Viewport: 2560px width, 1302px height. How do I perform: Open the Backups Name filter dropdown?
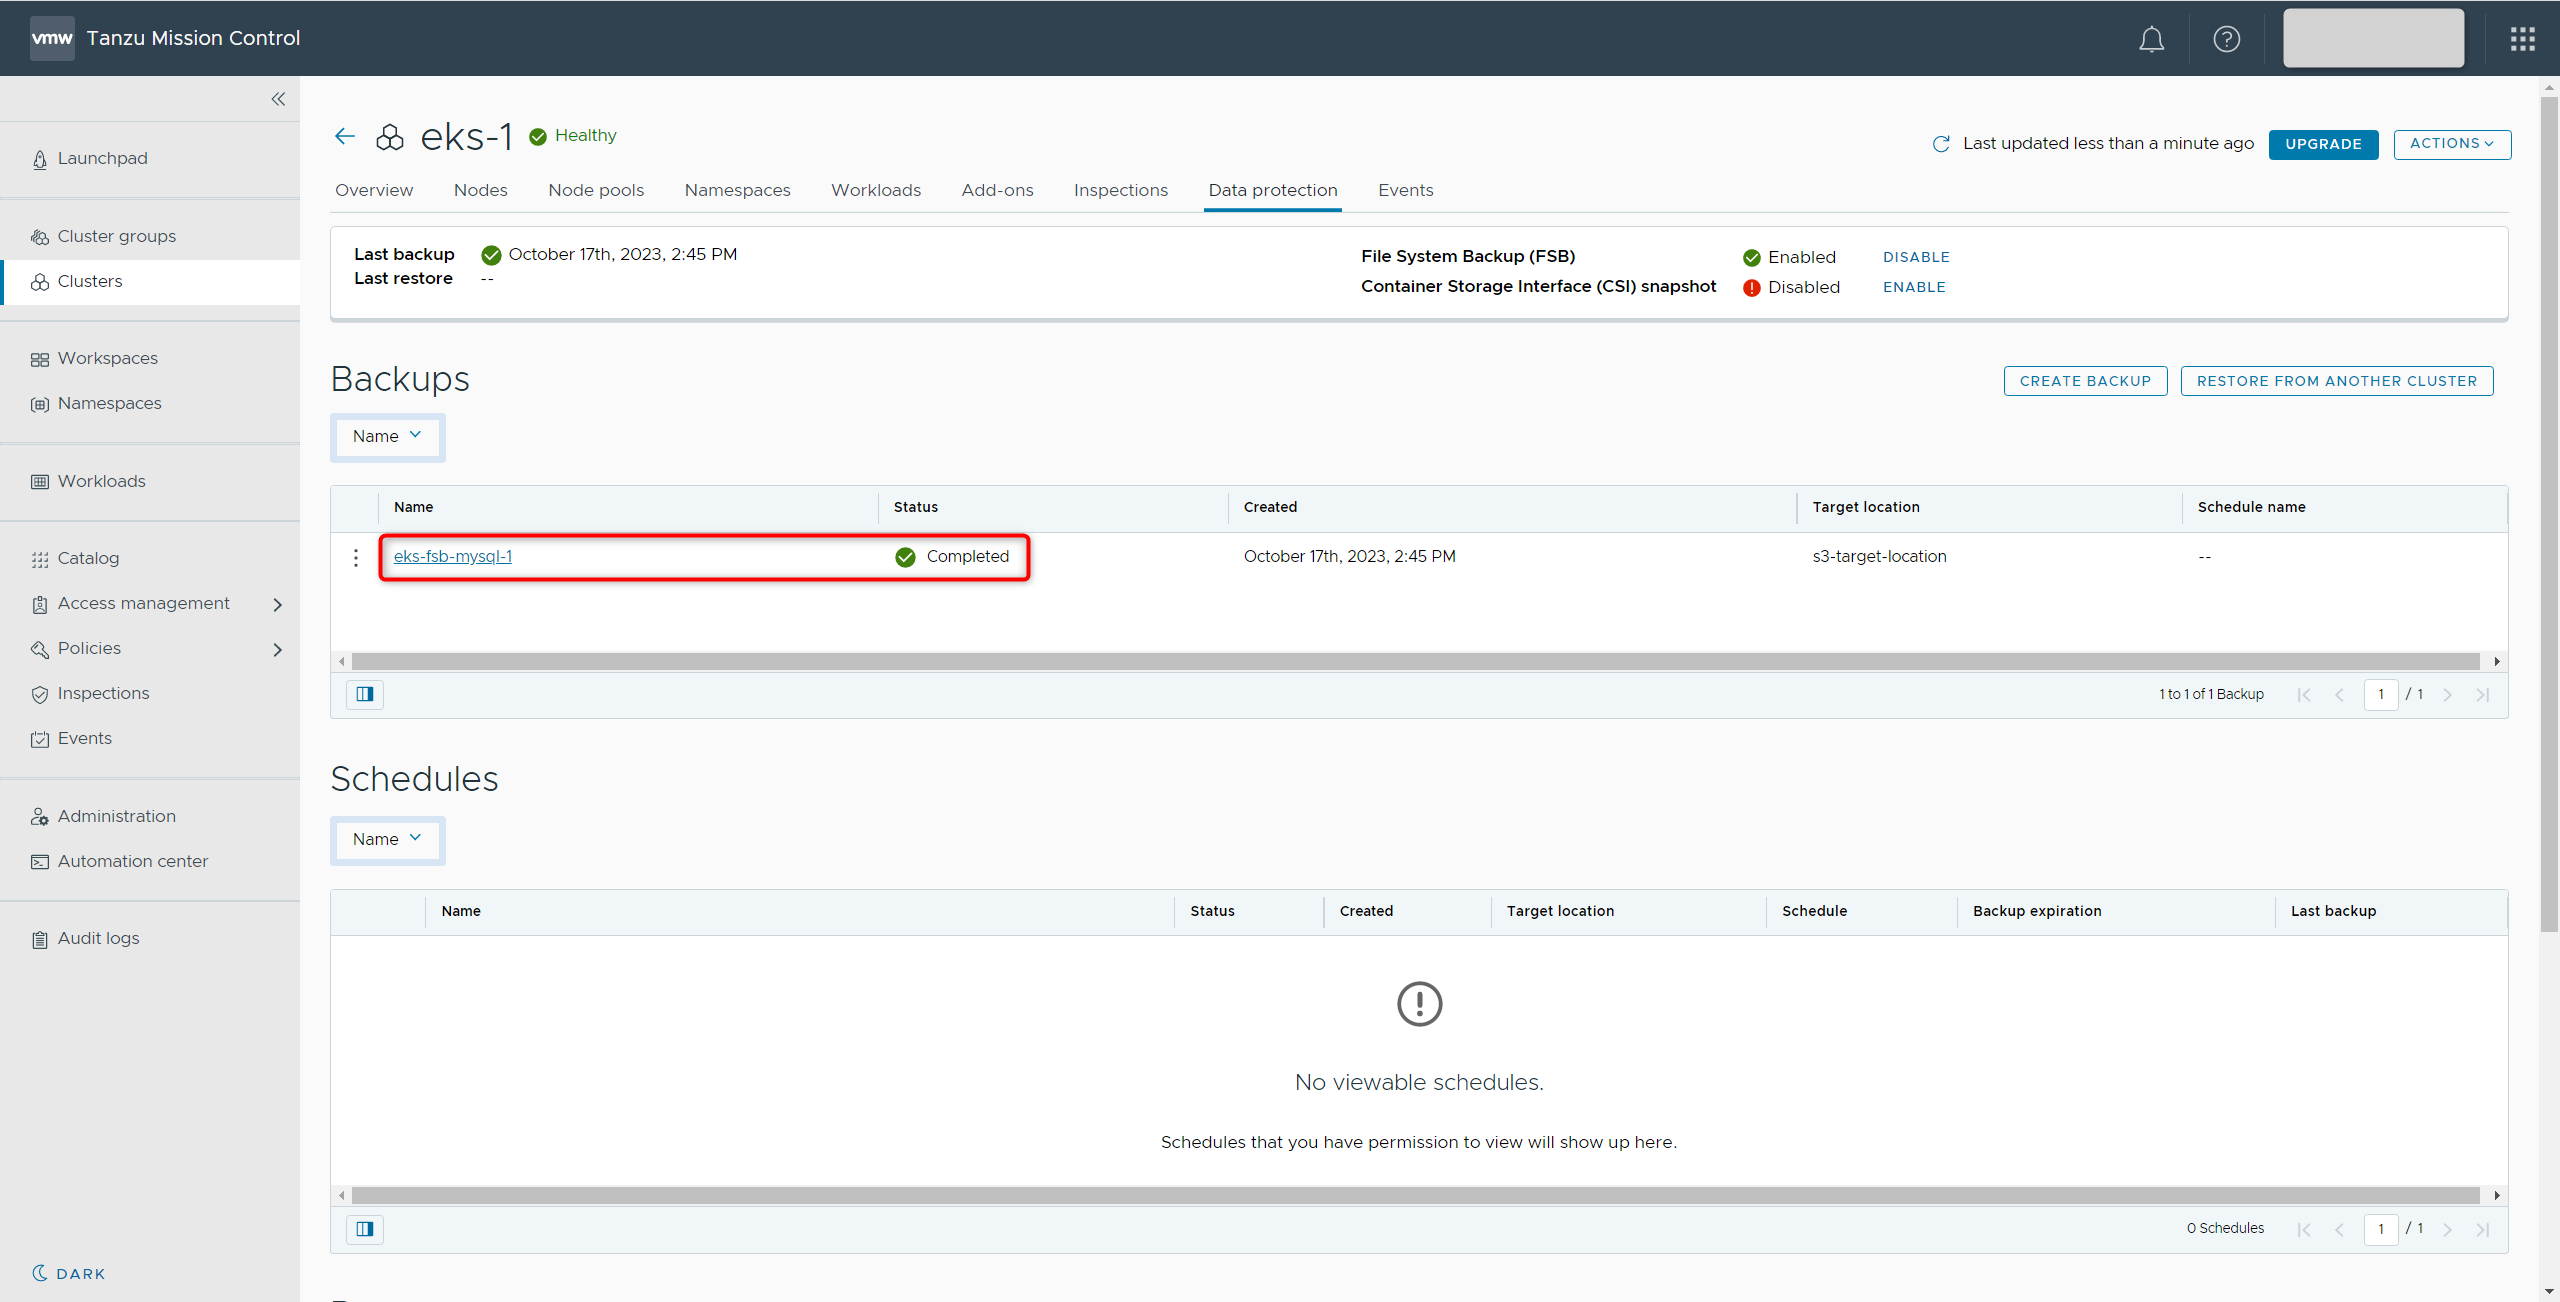point(387,437)
